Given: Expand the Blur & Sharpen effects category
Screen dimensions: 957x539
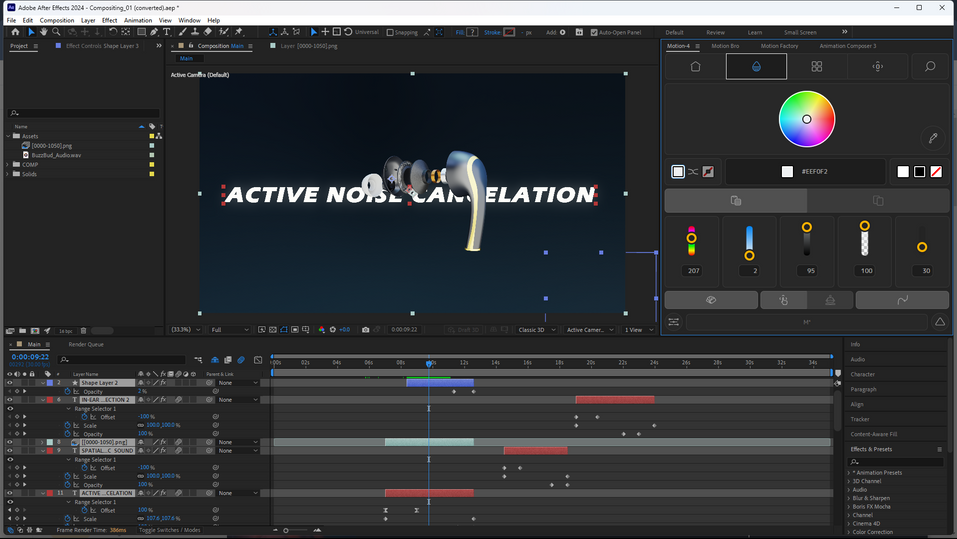Looking at the screenshot, I should (x=848, y=498).
